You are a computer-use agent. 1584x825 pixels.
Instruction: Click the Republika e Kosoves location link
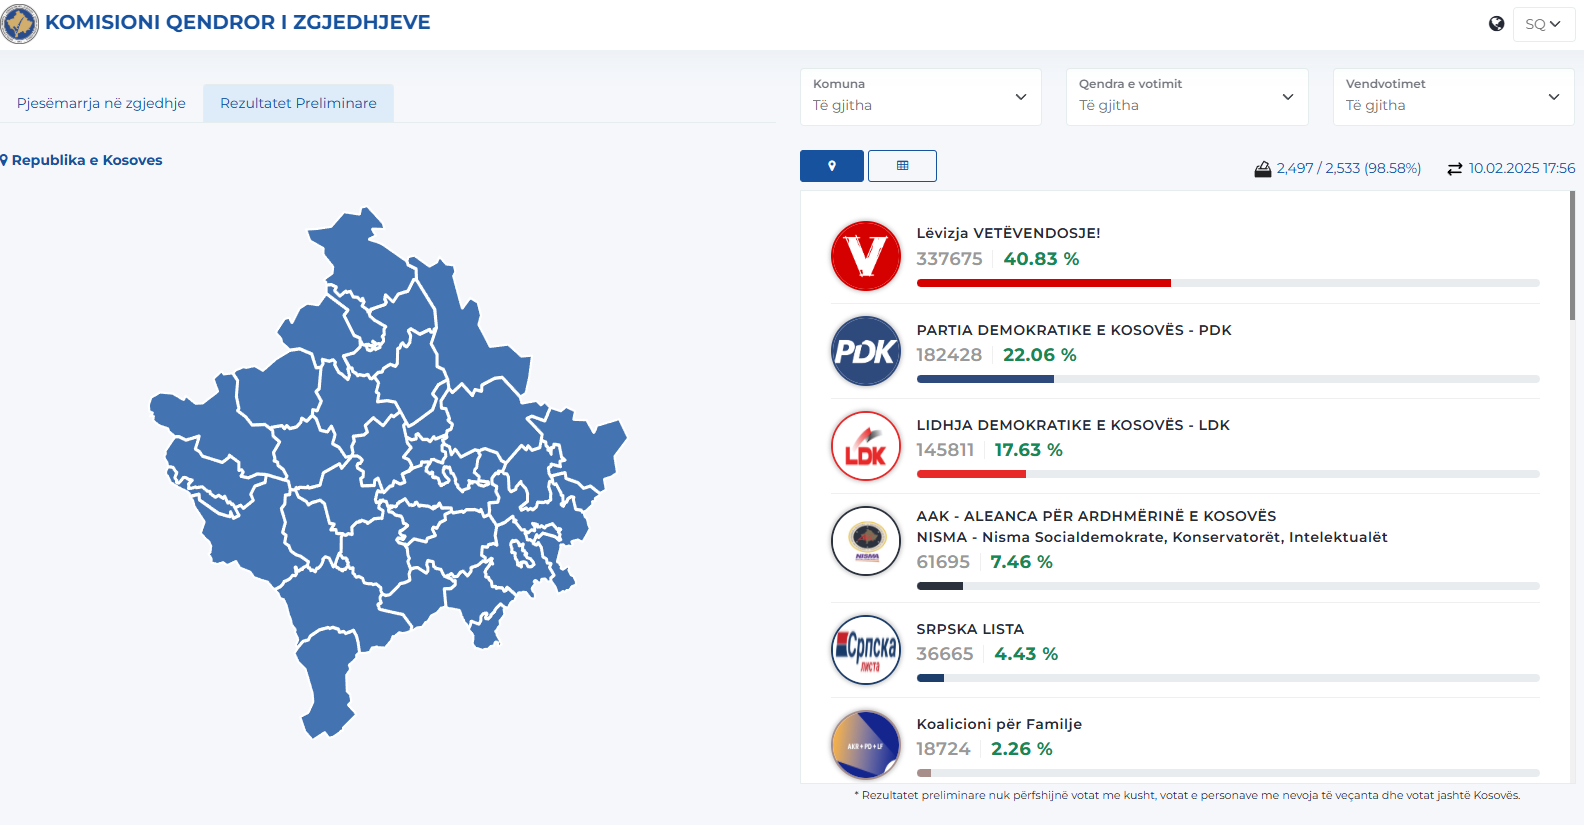pos(87,160)
